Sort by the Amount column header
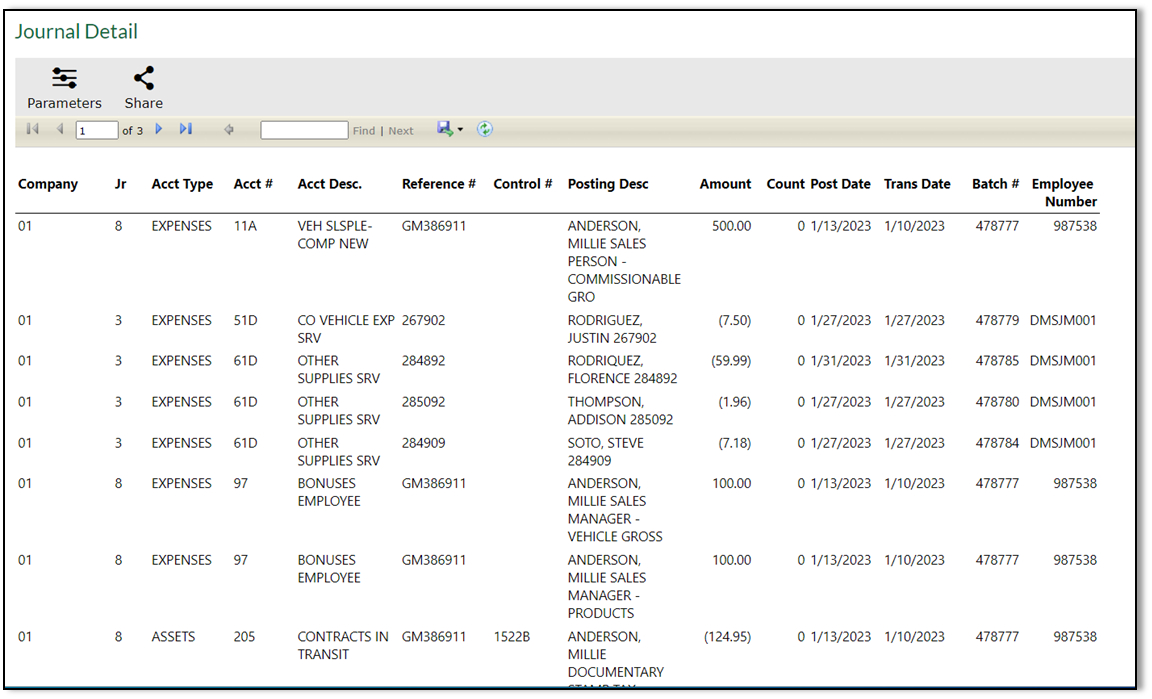Image resolution: width=1152 pixels, height=699 pixels. point(724,184)
